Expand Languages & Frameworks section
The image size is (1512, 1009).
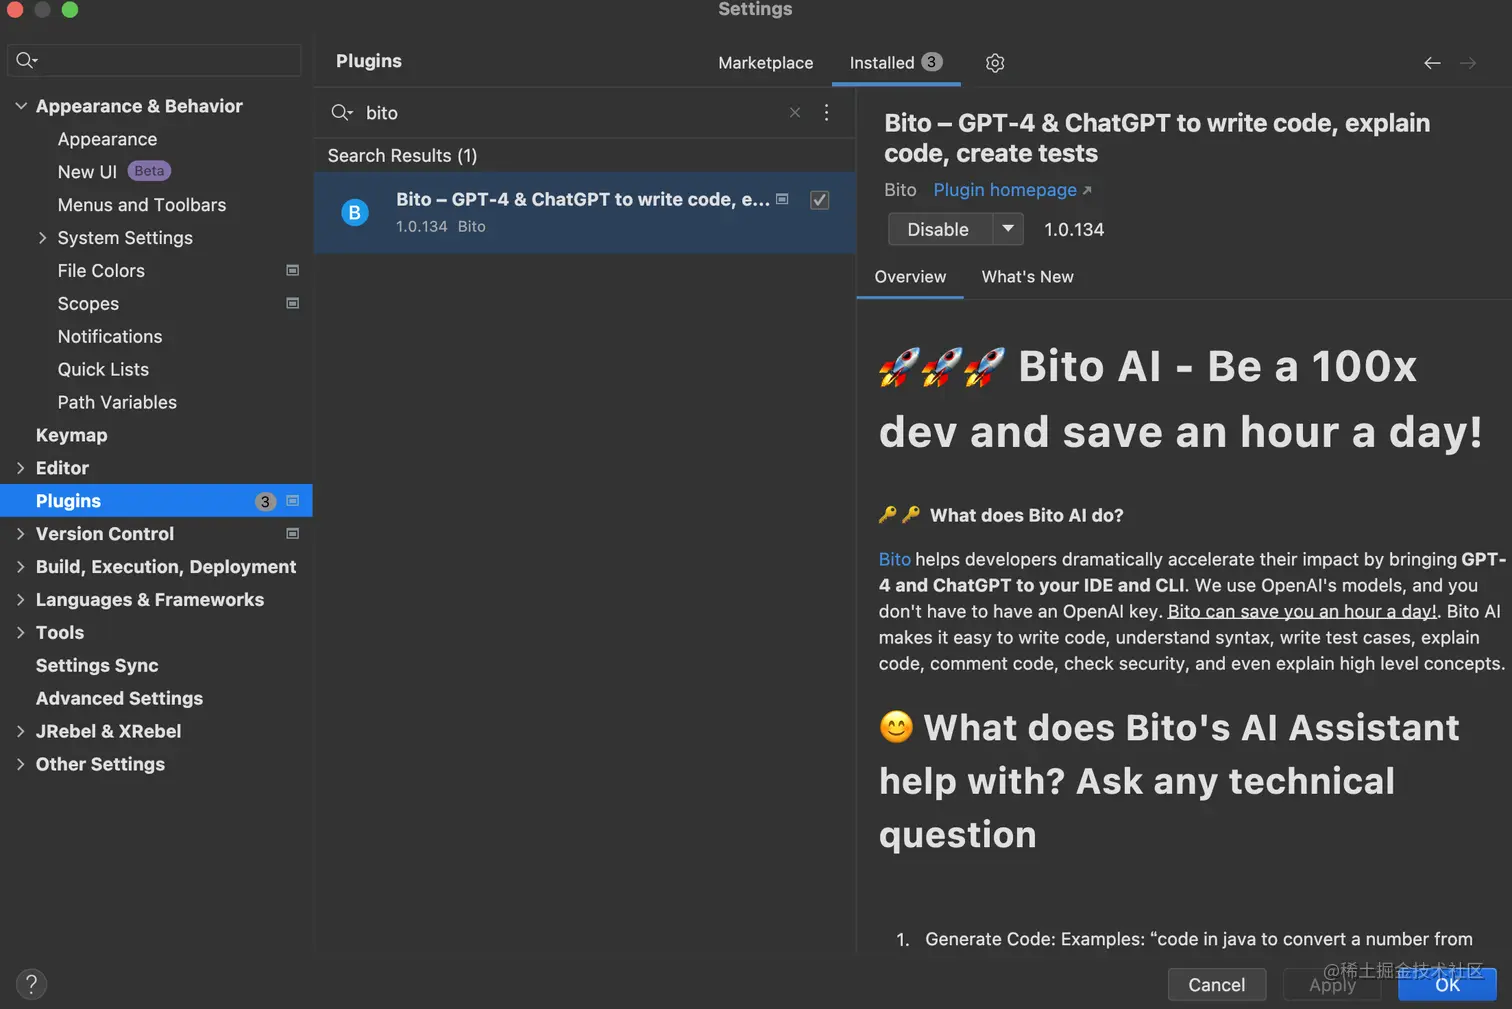[20, 600]
